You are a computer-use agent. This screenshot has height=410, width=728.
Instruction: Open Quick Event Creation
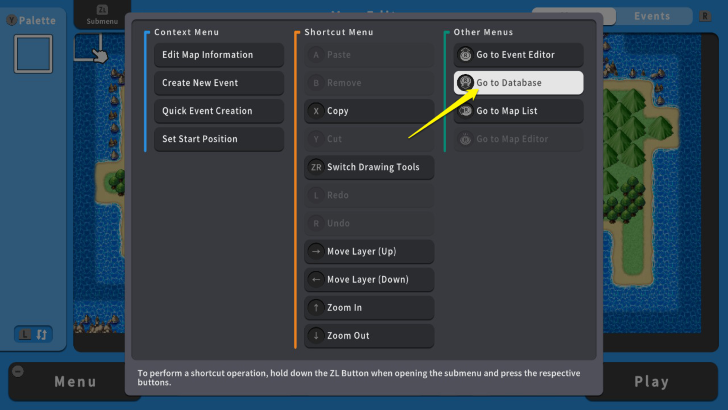(218, 111)
